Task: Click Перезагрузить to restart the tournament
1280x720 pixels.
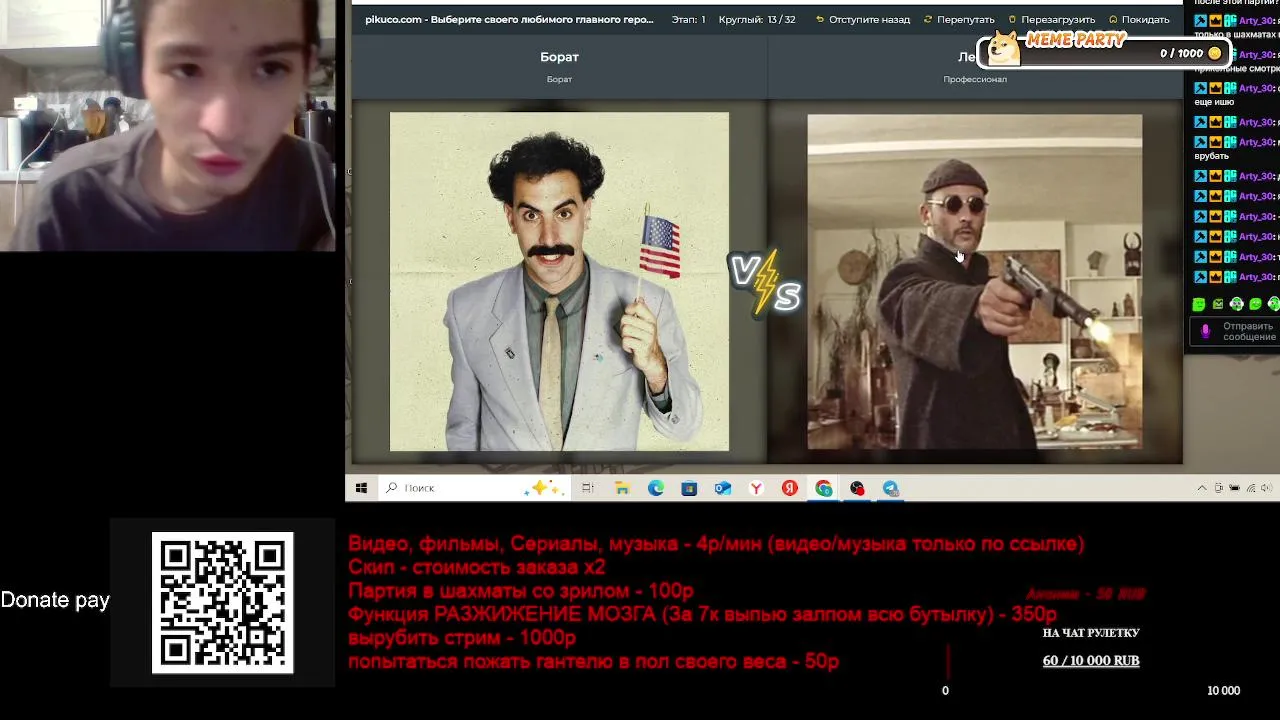Action: pos(1051,19)
